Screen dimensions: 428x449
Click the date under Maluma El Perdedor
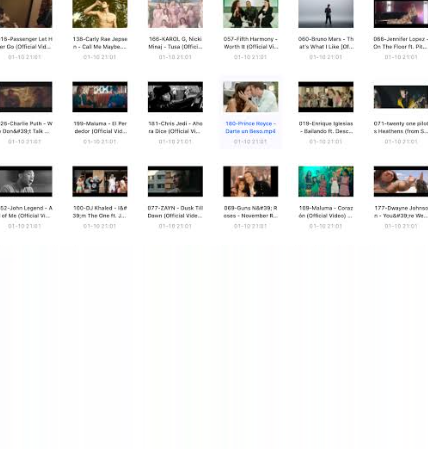(100, 142)
